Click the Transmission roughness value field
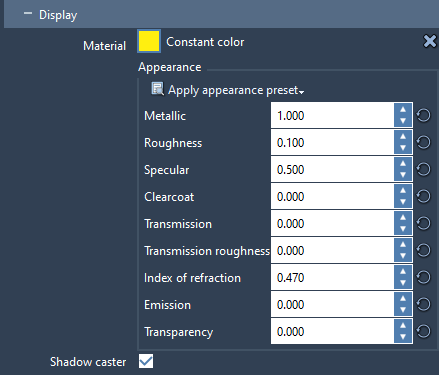 point(332,250)
